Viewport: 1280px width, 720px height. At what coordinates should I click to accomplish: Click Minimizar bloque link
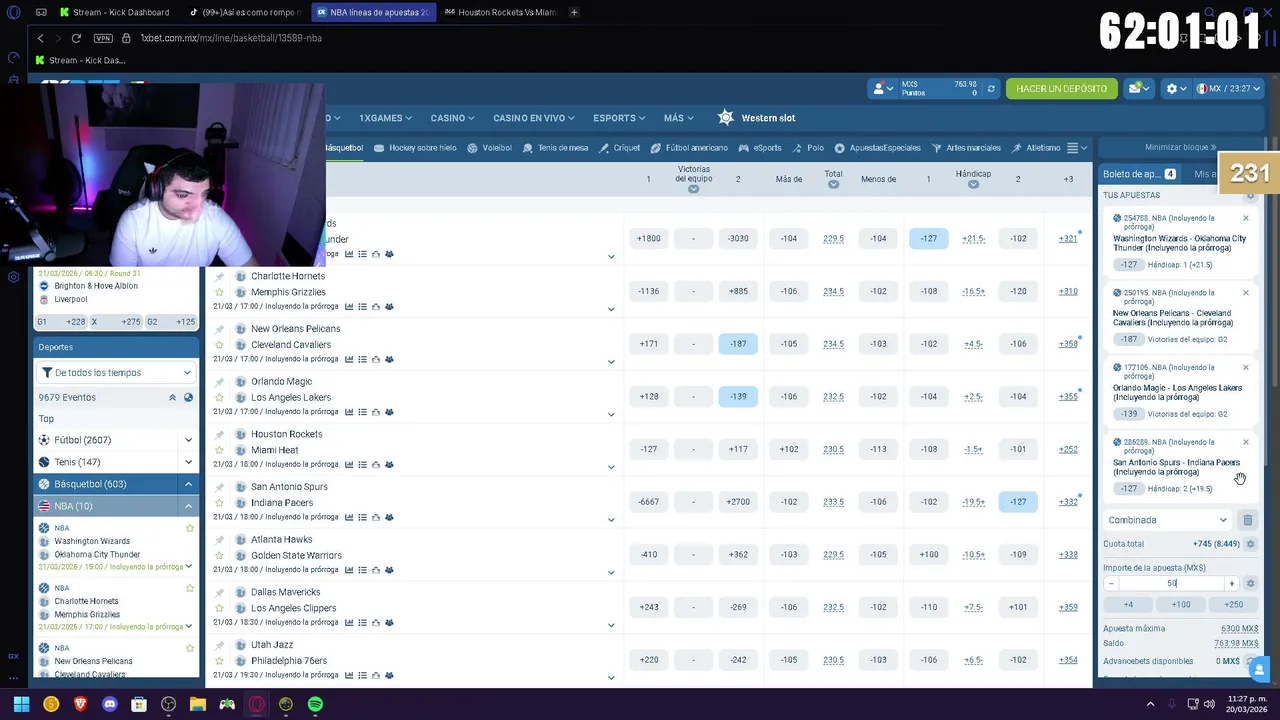point(1180,147)
